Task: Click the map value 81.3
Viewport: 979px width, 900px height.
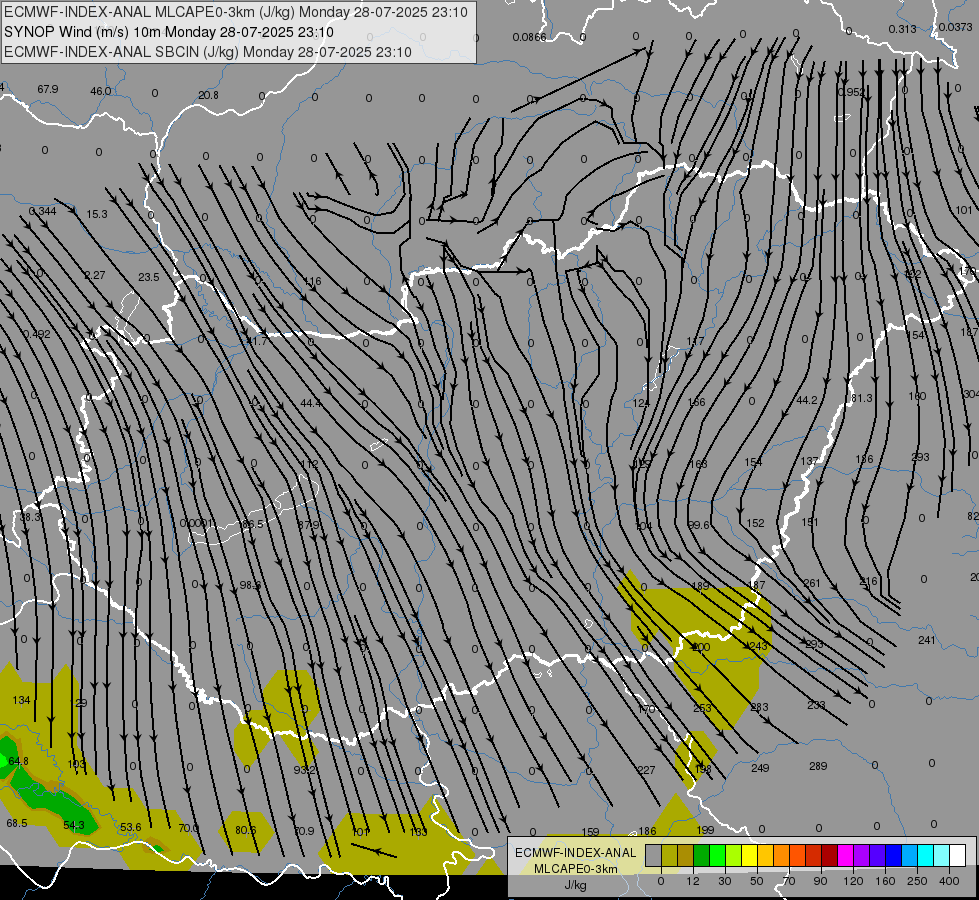Action: coord(862,398)
